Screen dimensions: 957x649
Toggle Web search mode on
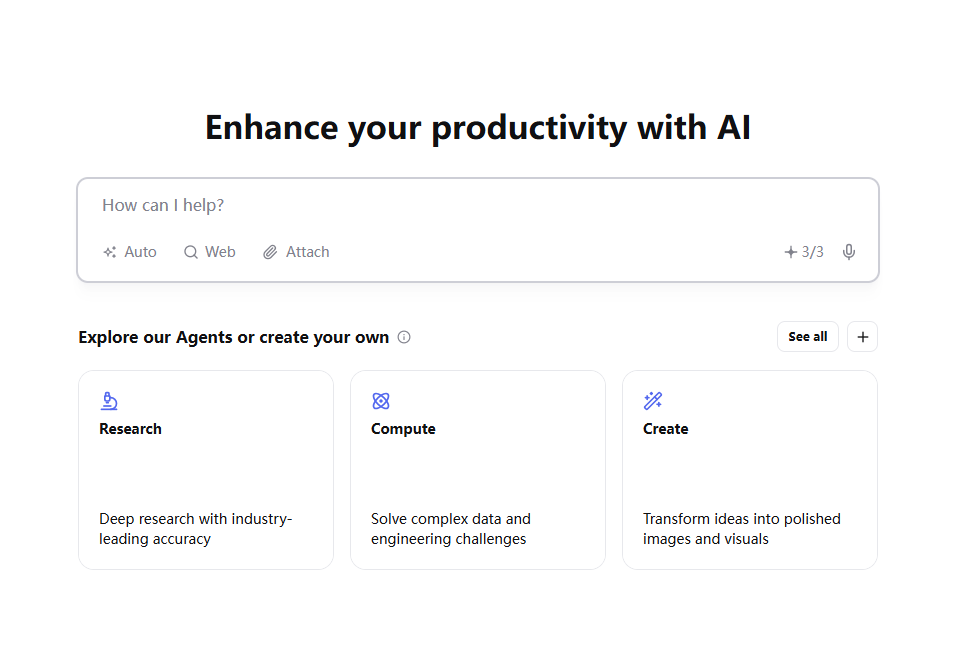(x=209, y=251)
